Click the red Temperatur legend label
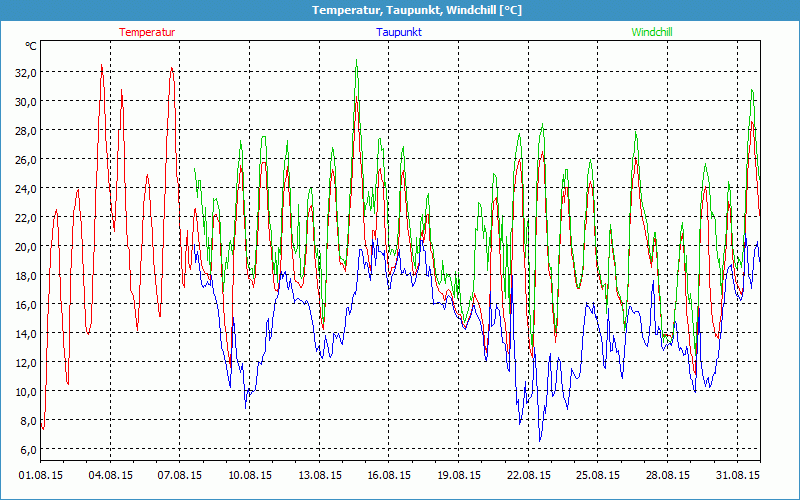Screen dimensions: 800x500 (147, 32)
